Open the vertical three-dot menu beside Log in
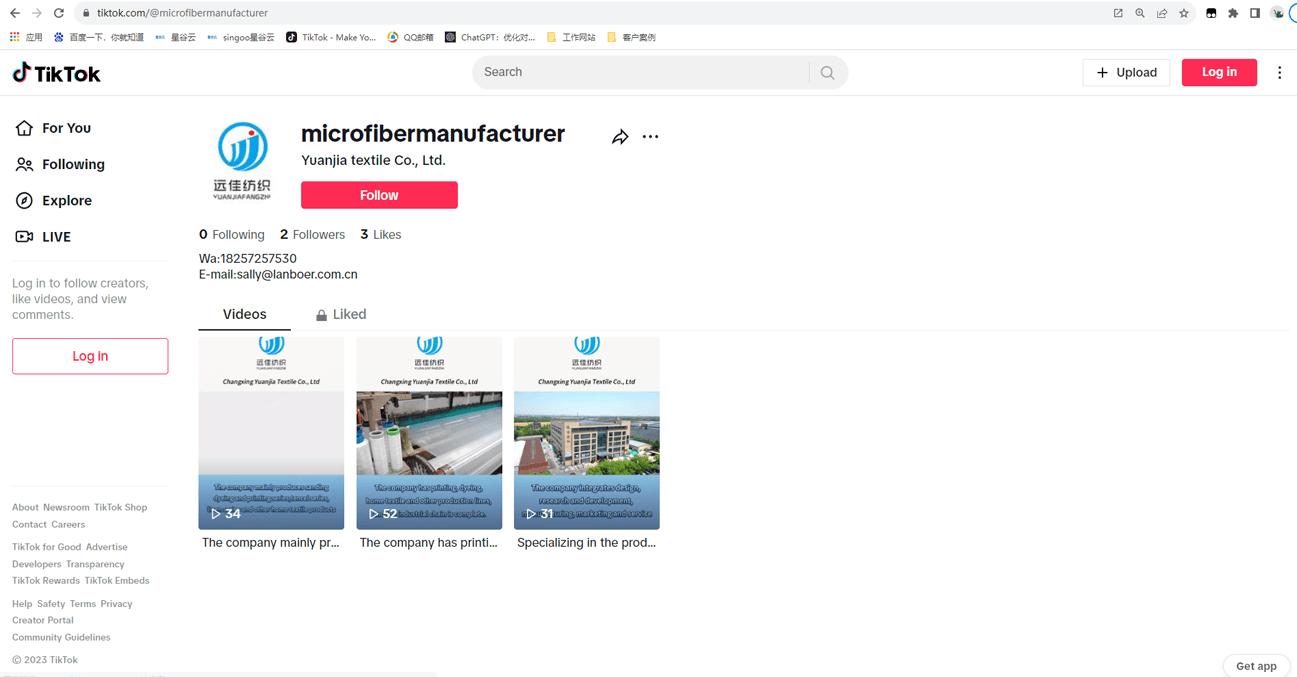The height and width of the screenshot is (677, 1297). [x=1279, y=72]
